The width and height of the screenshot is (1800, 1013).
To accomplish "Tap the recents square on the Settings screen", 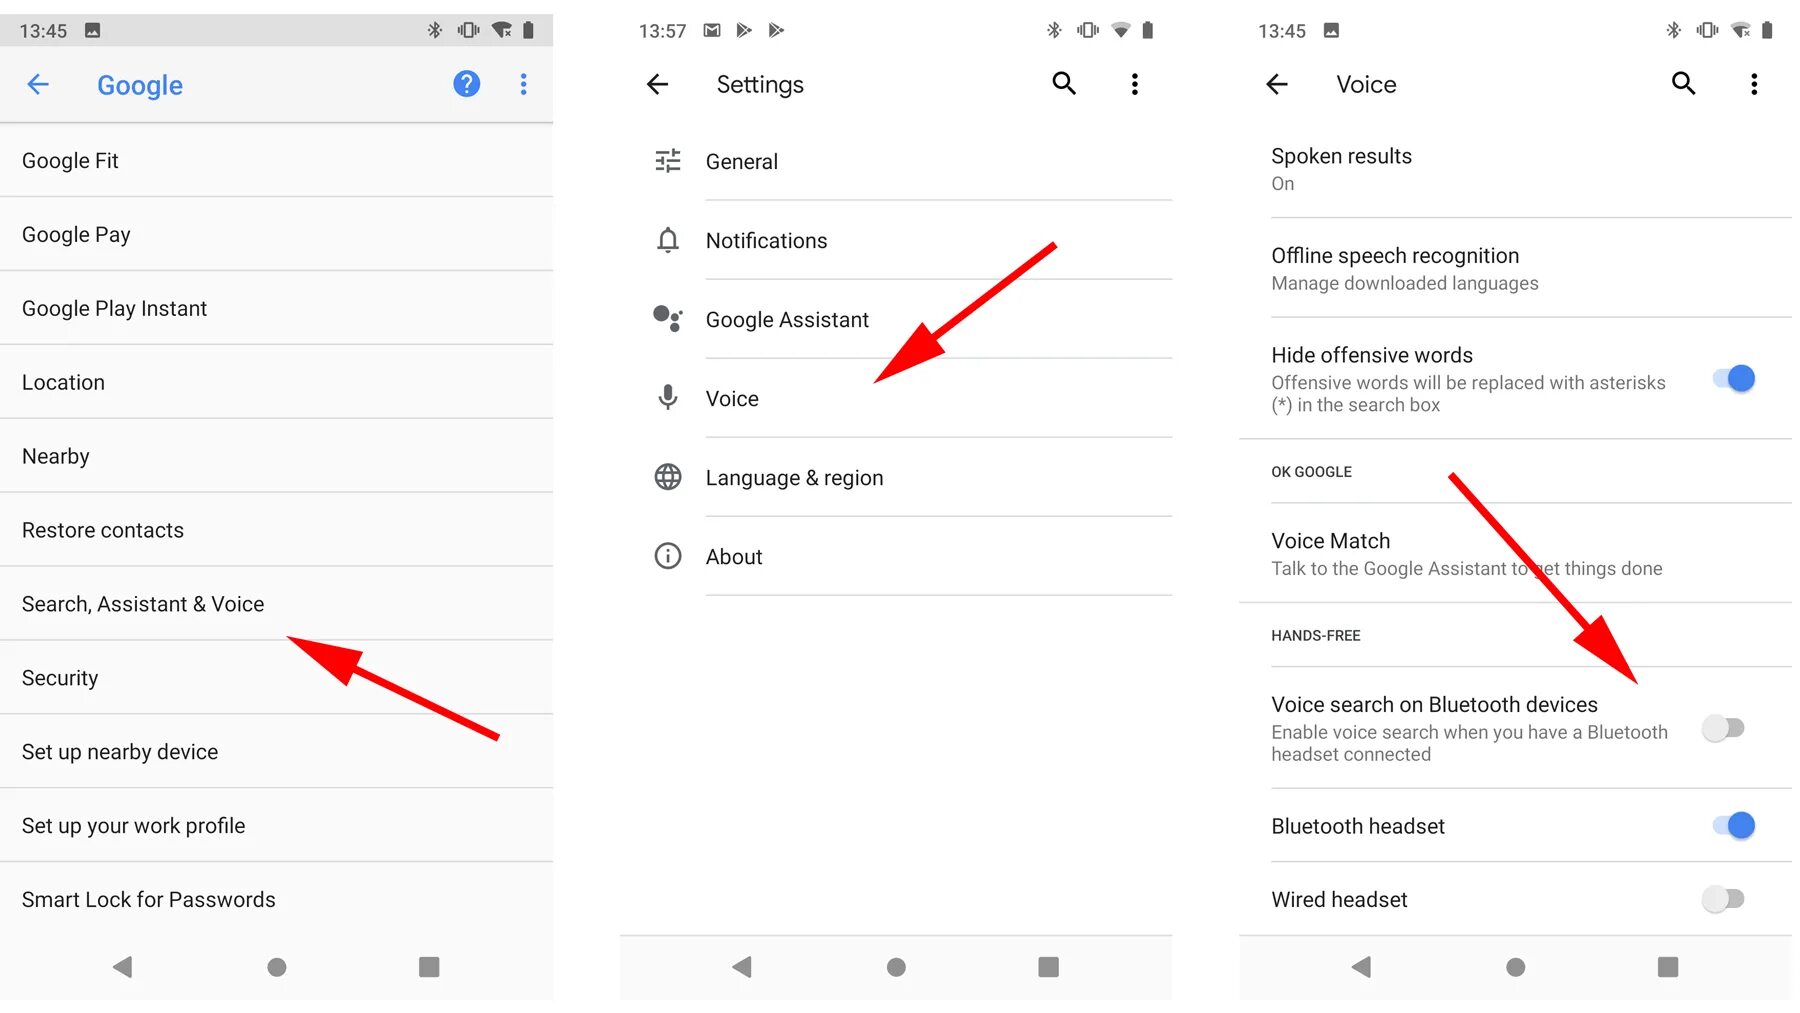I will [1048, 967].
